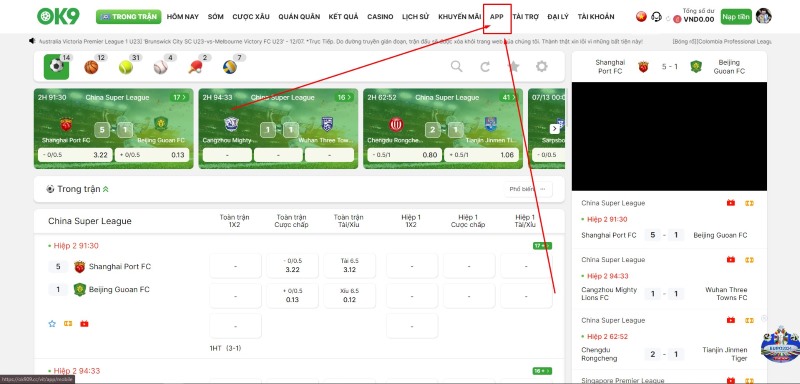Open the search magnifier icon

tap(457, 66)
